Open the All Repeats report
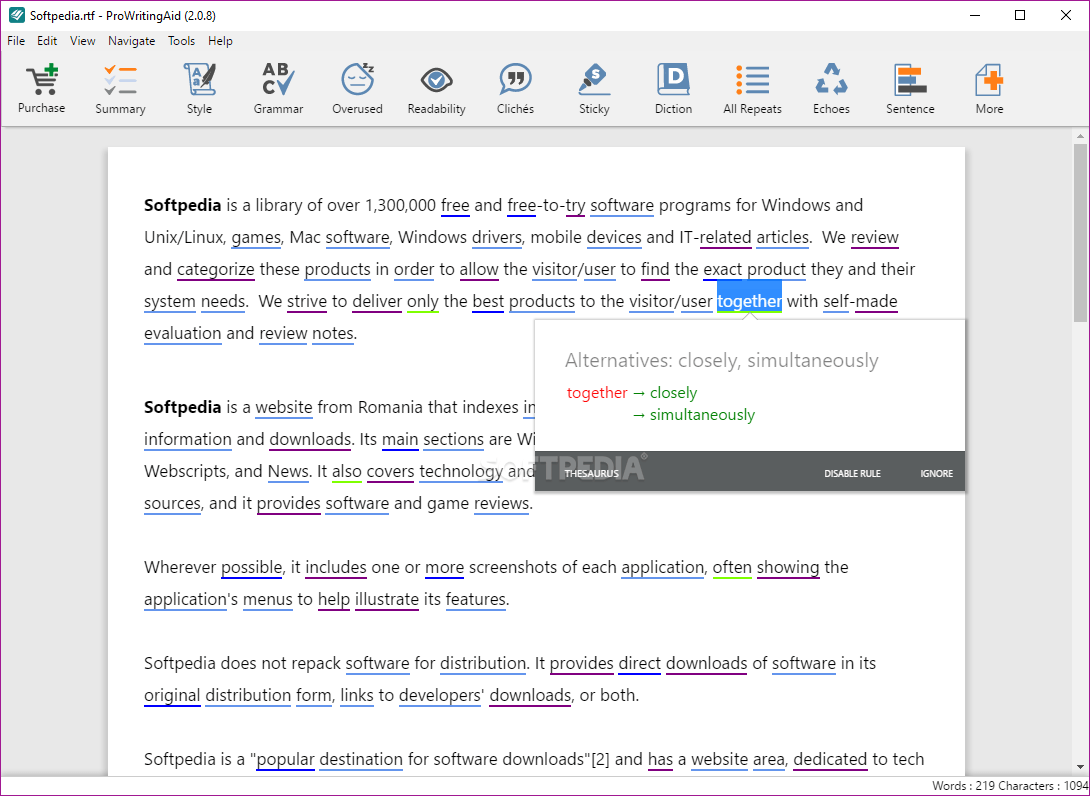 [x=752, y=88]
